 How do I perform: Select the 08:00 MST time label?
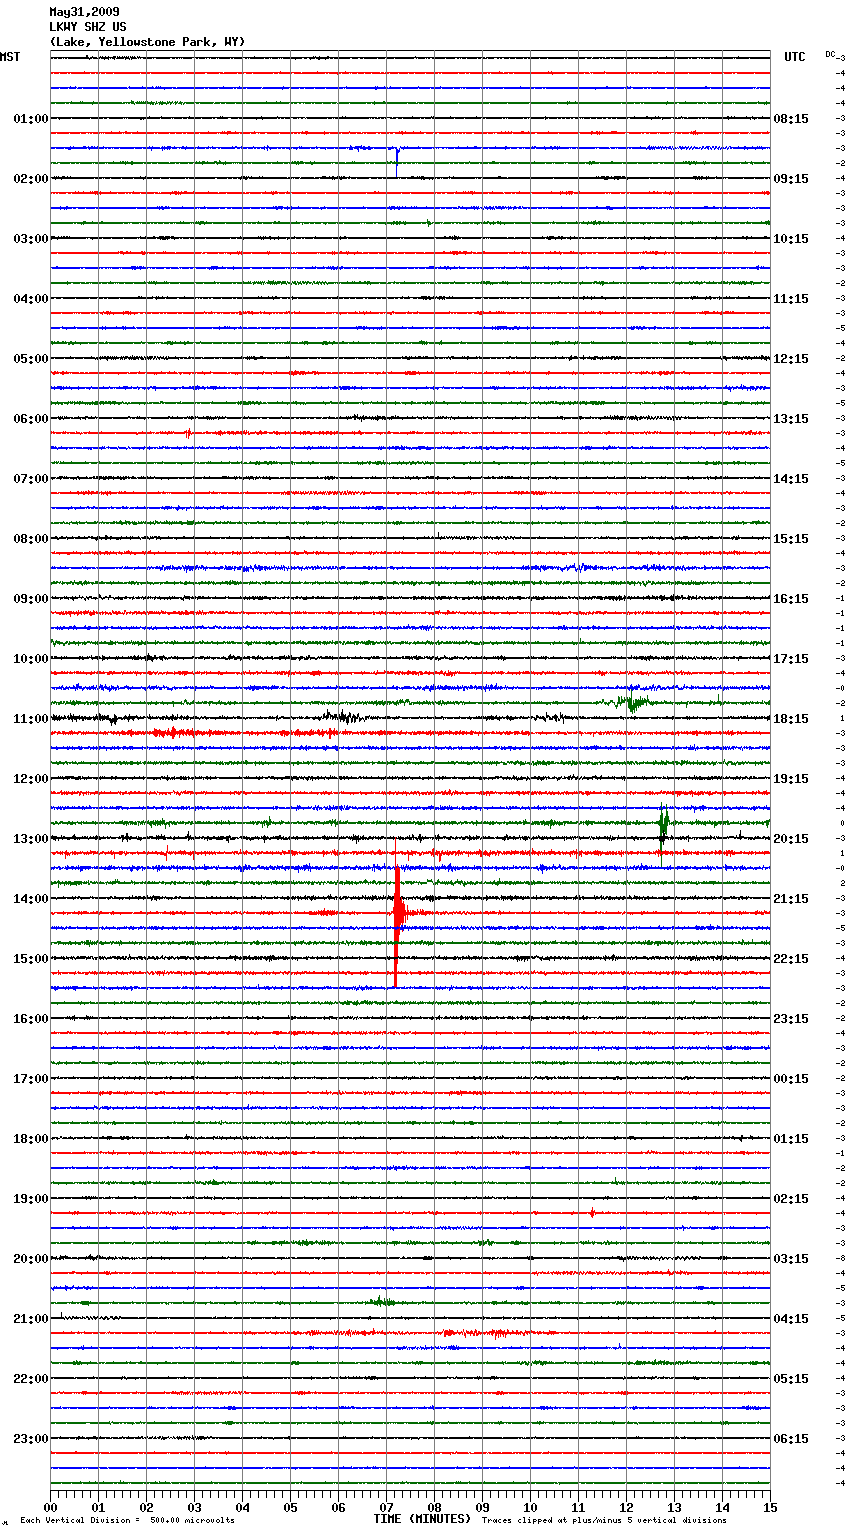[x=31, y=539]
